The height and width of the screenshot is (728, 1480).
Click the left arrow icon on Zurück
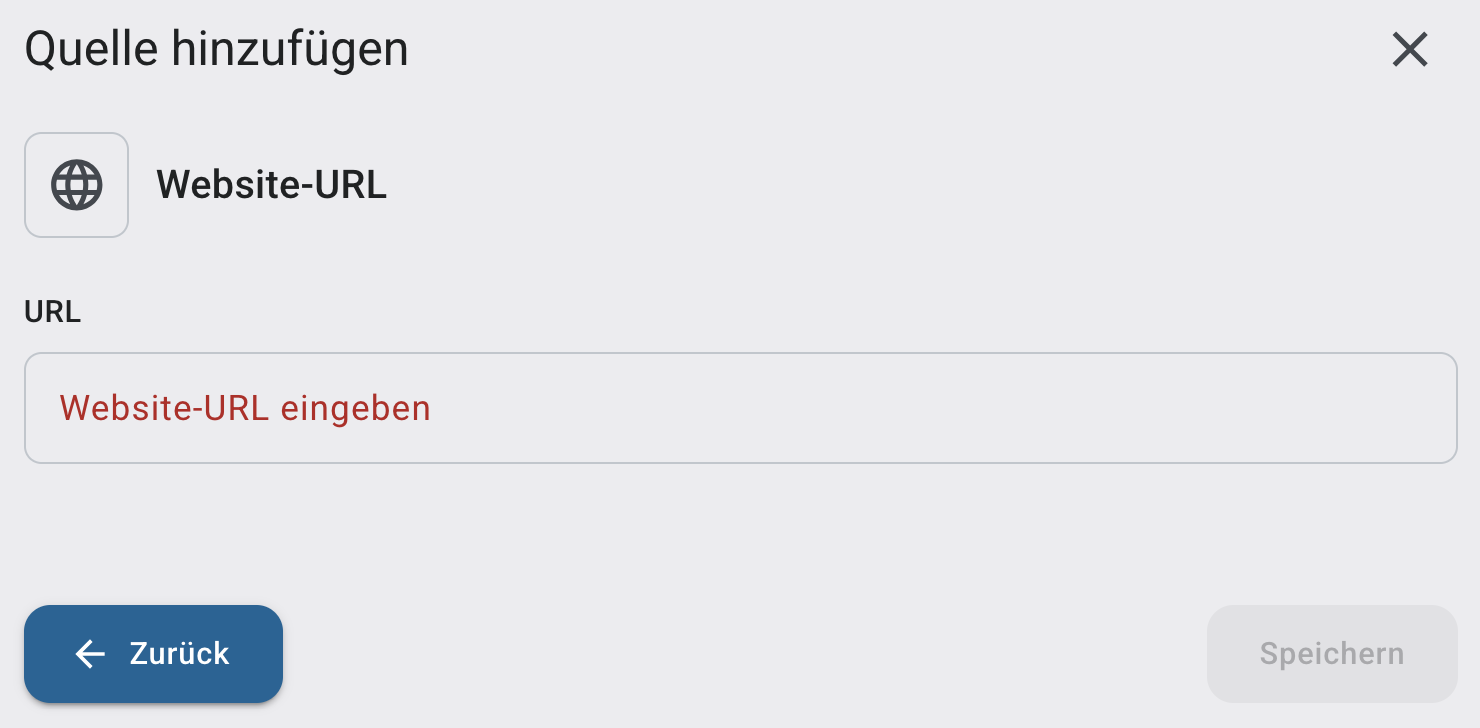click(x=90, y=654)
